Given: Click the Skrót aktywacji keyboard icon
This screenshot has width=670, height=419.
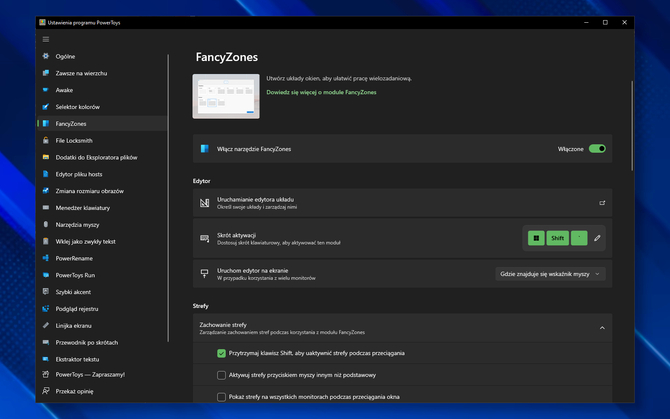Looking at the screenshot, I should 205,238.
